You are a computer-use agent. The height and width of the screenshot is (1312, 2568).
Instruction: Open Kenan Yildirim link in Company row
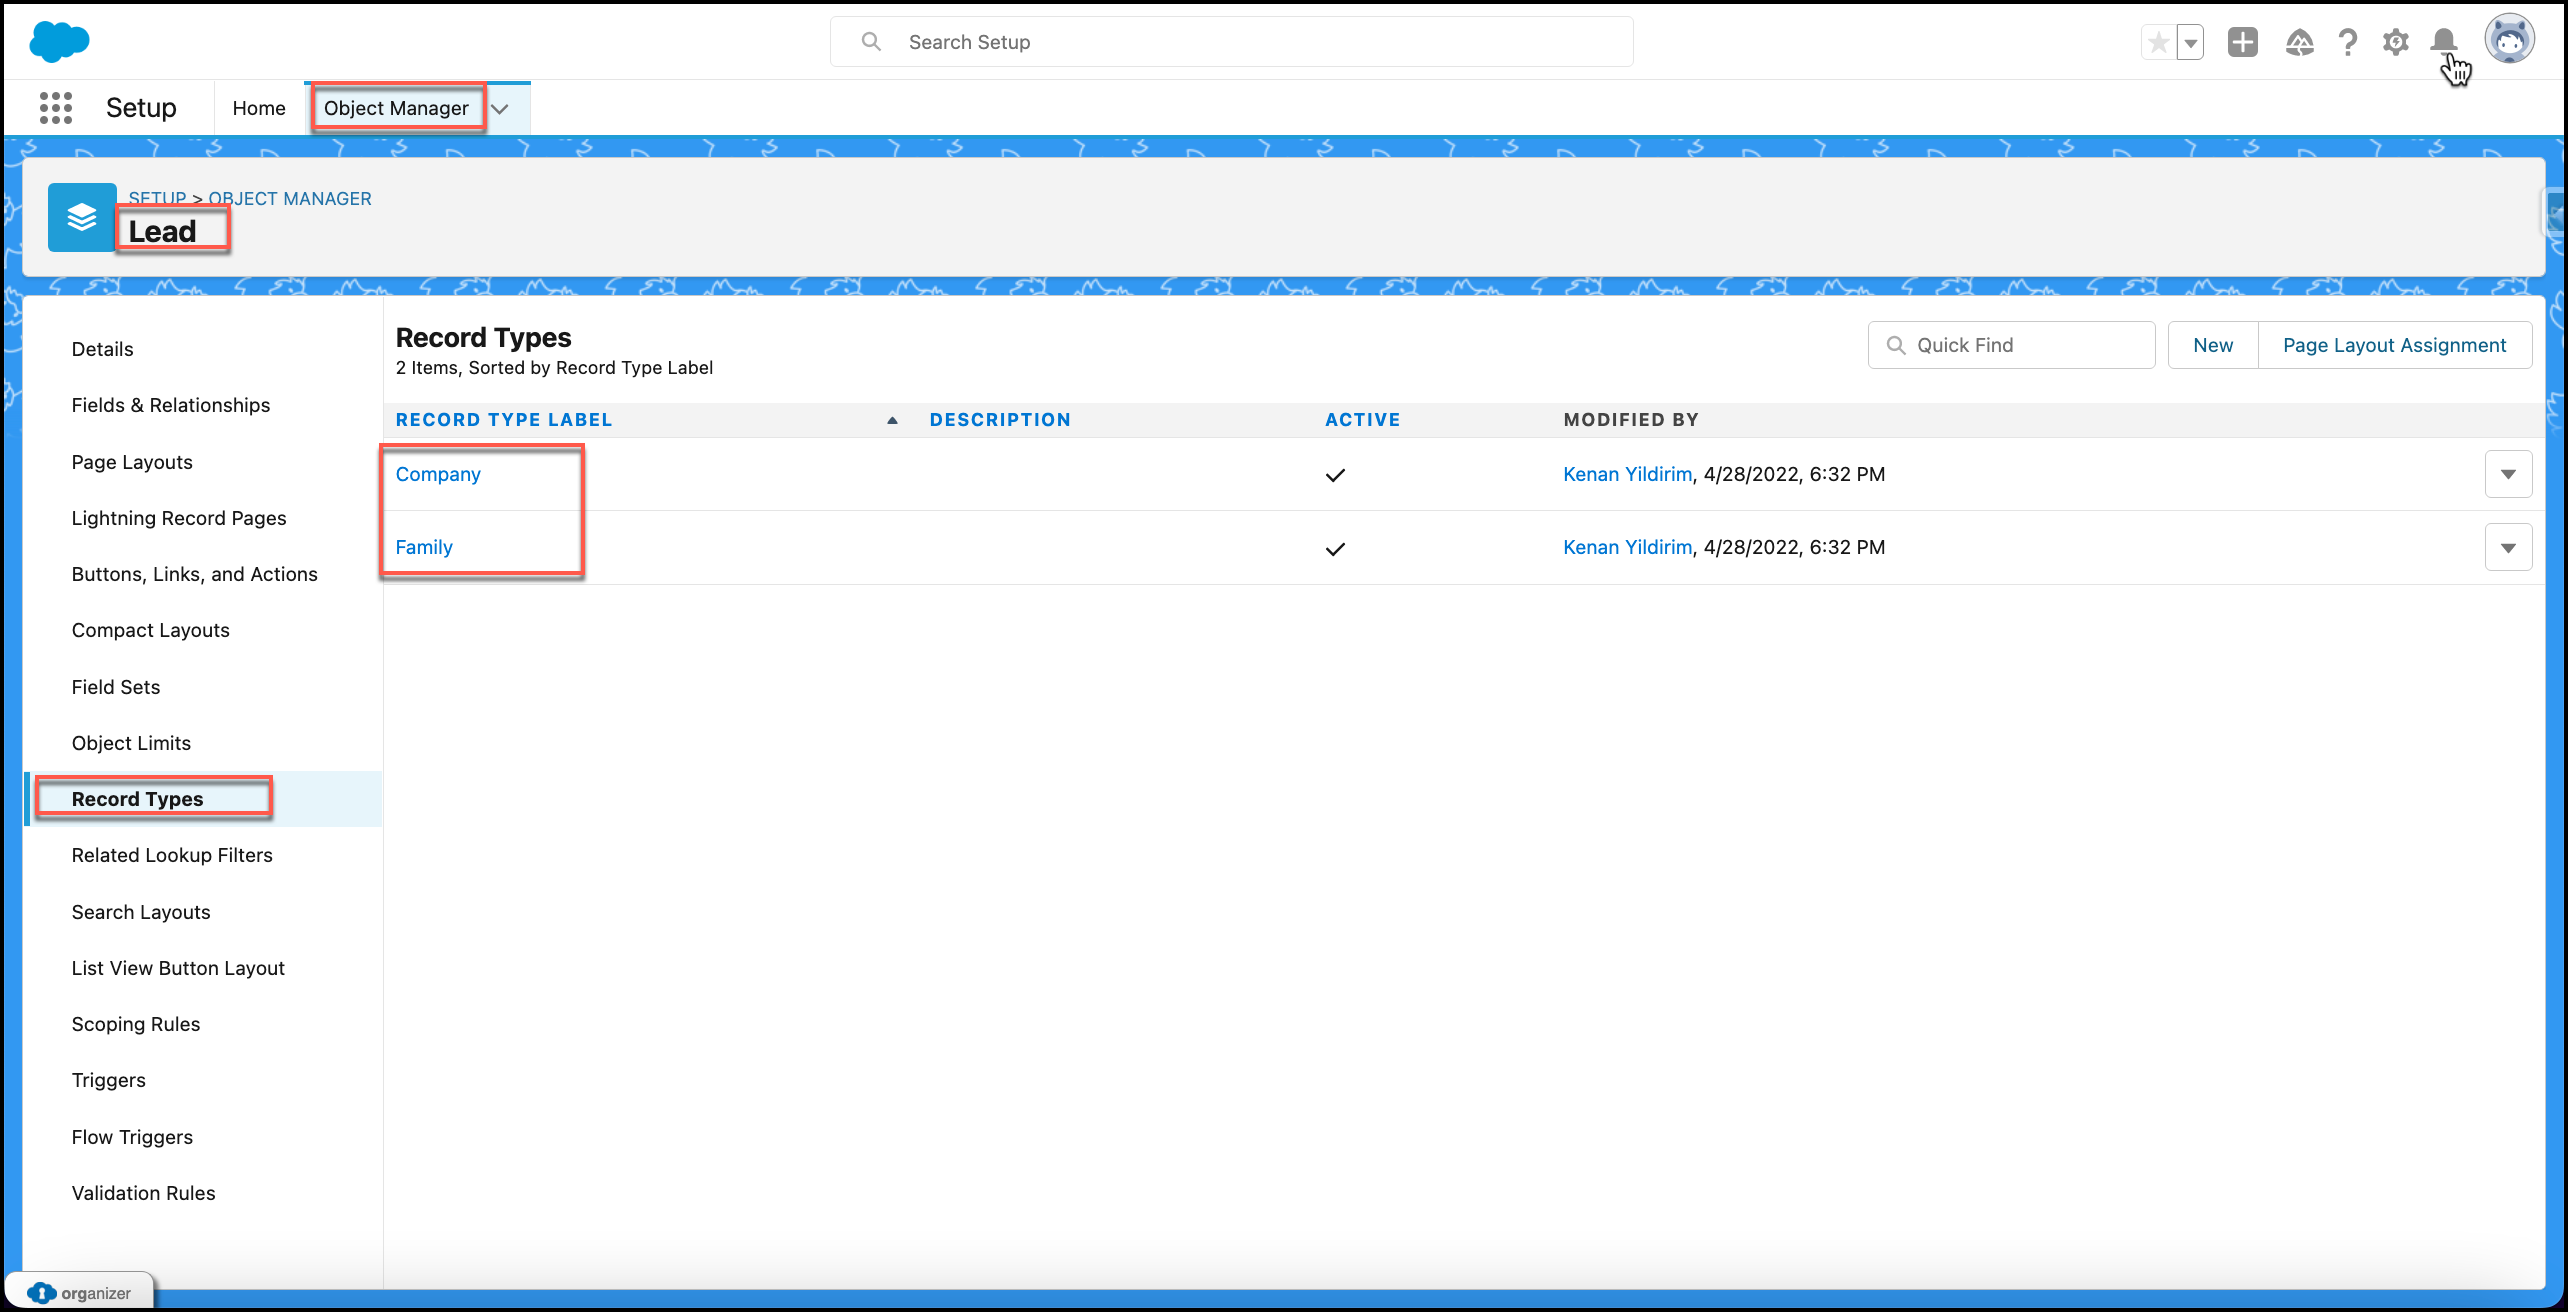coord(1627,474)
